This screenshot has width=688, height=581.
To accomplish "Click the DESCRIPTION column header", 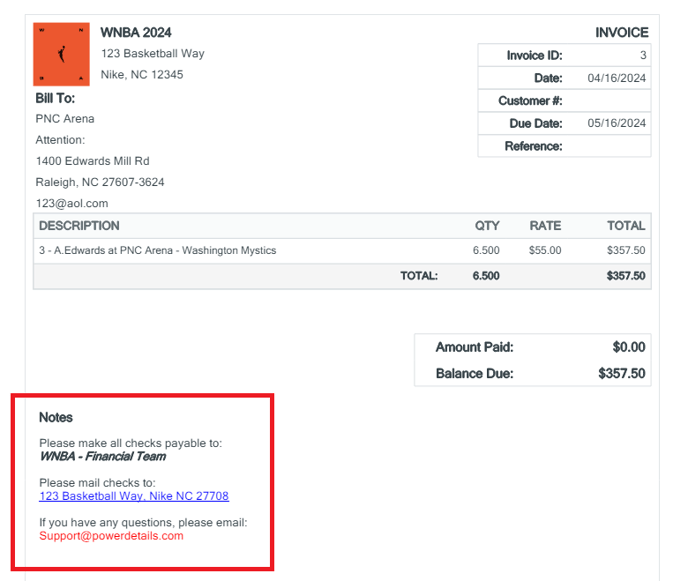I will click(x=79, y=226).
